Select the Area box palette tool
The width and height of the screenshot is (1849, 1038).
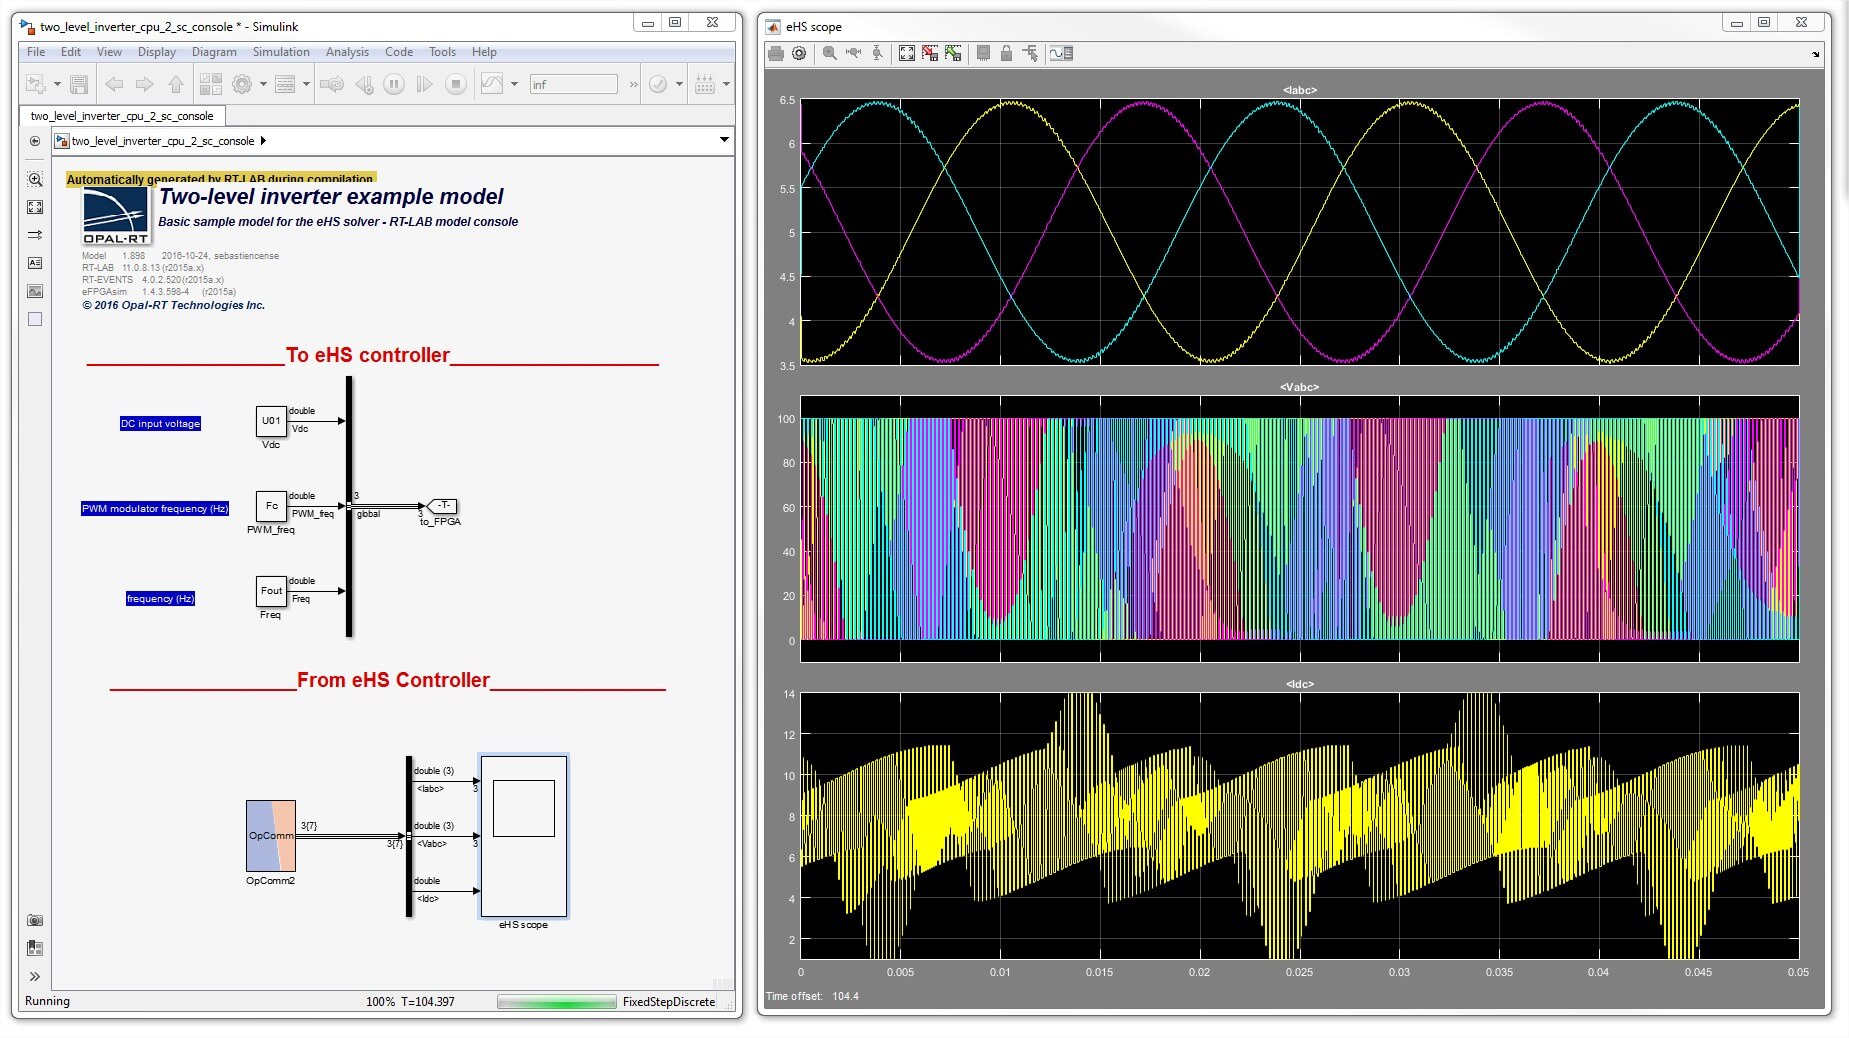coord(35,319)
